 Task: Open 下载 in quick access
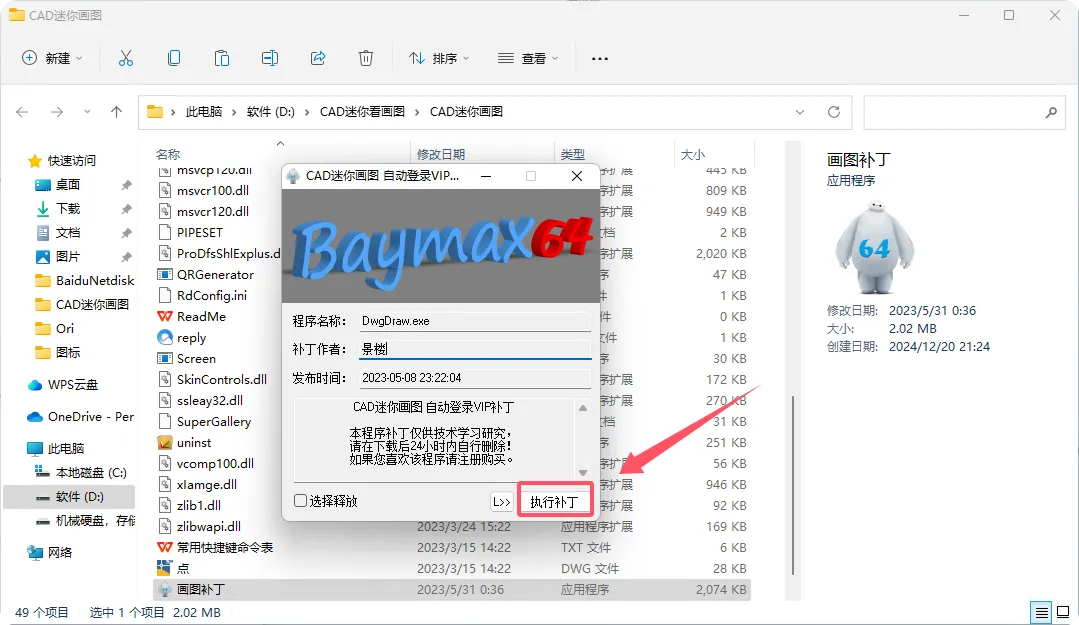click(67, 209)
